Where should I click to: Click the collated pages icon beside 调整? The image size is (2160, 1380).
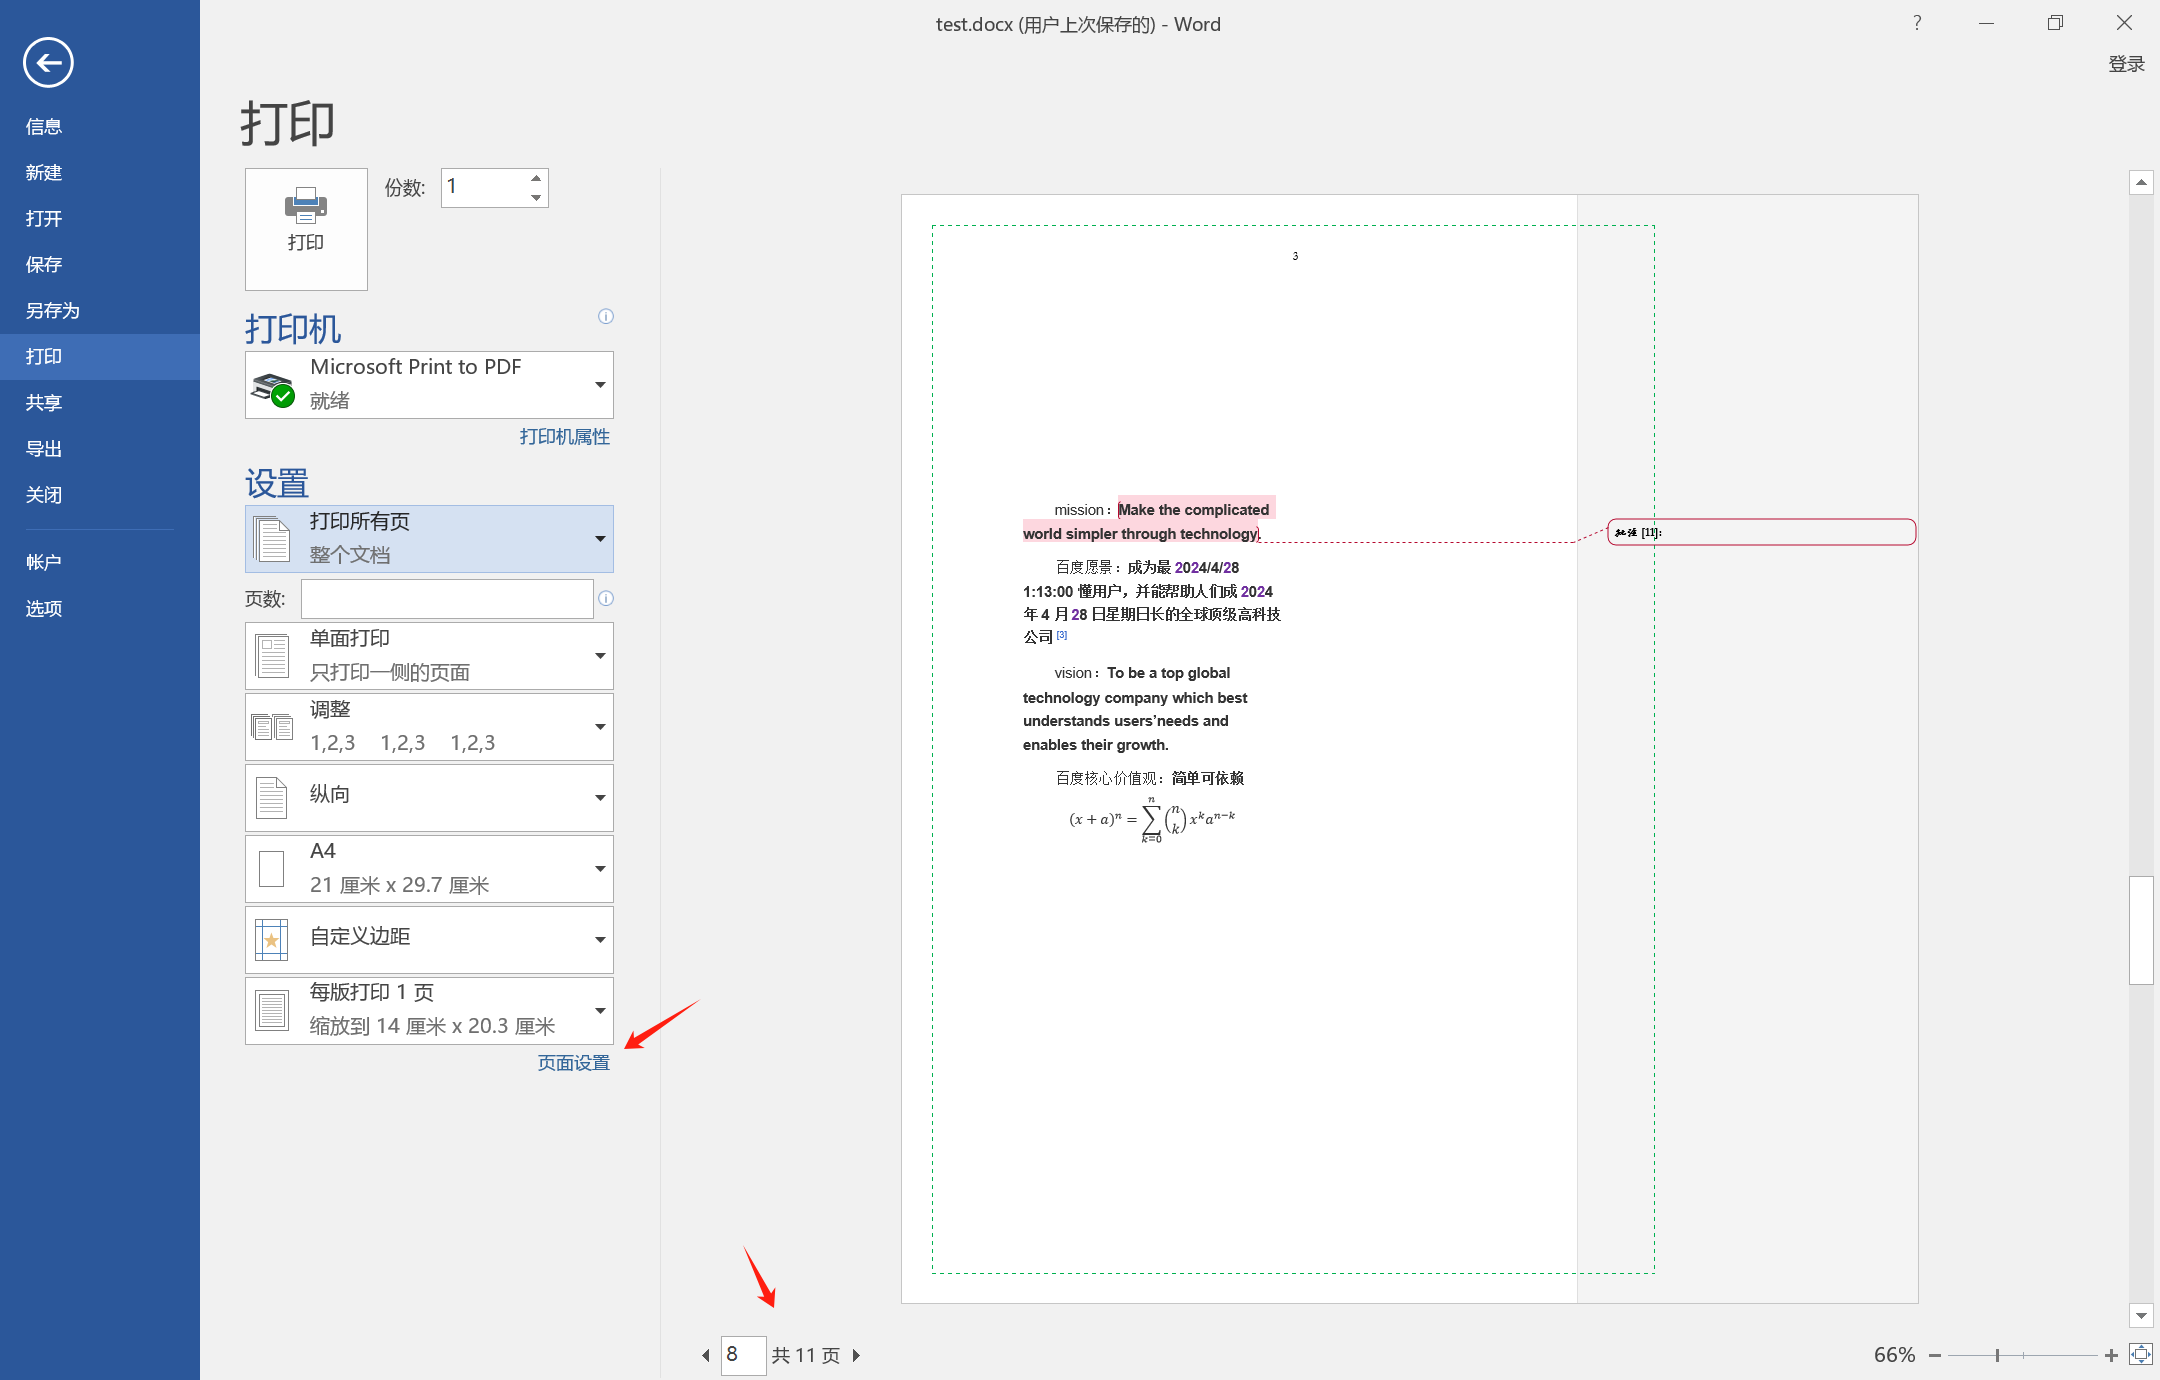[272, 727]
